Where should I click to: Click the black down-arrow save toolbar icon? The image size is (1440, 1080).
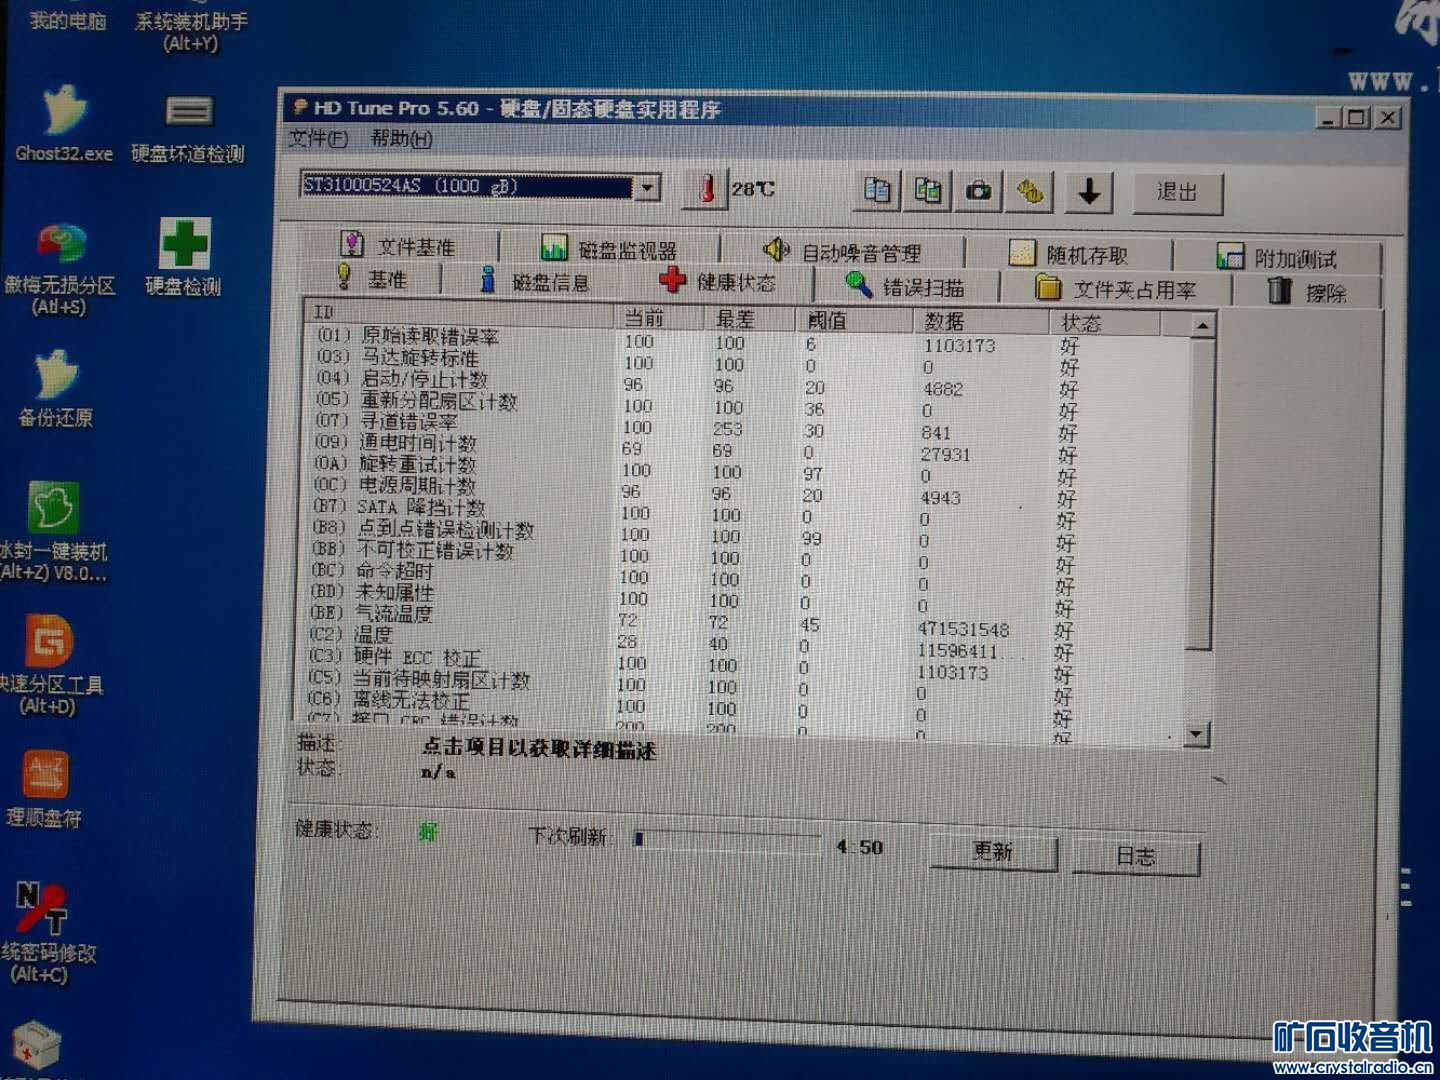coord(1087,191)
